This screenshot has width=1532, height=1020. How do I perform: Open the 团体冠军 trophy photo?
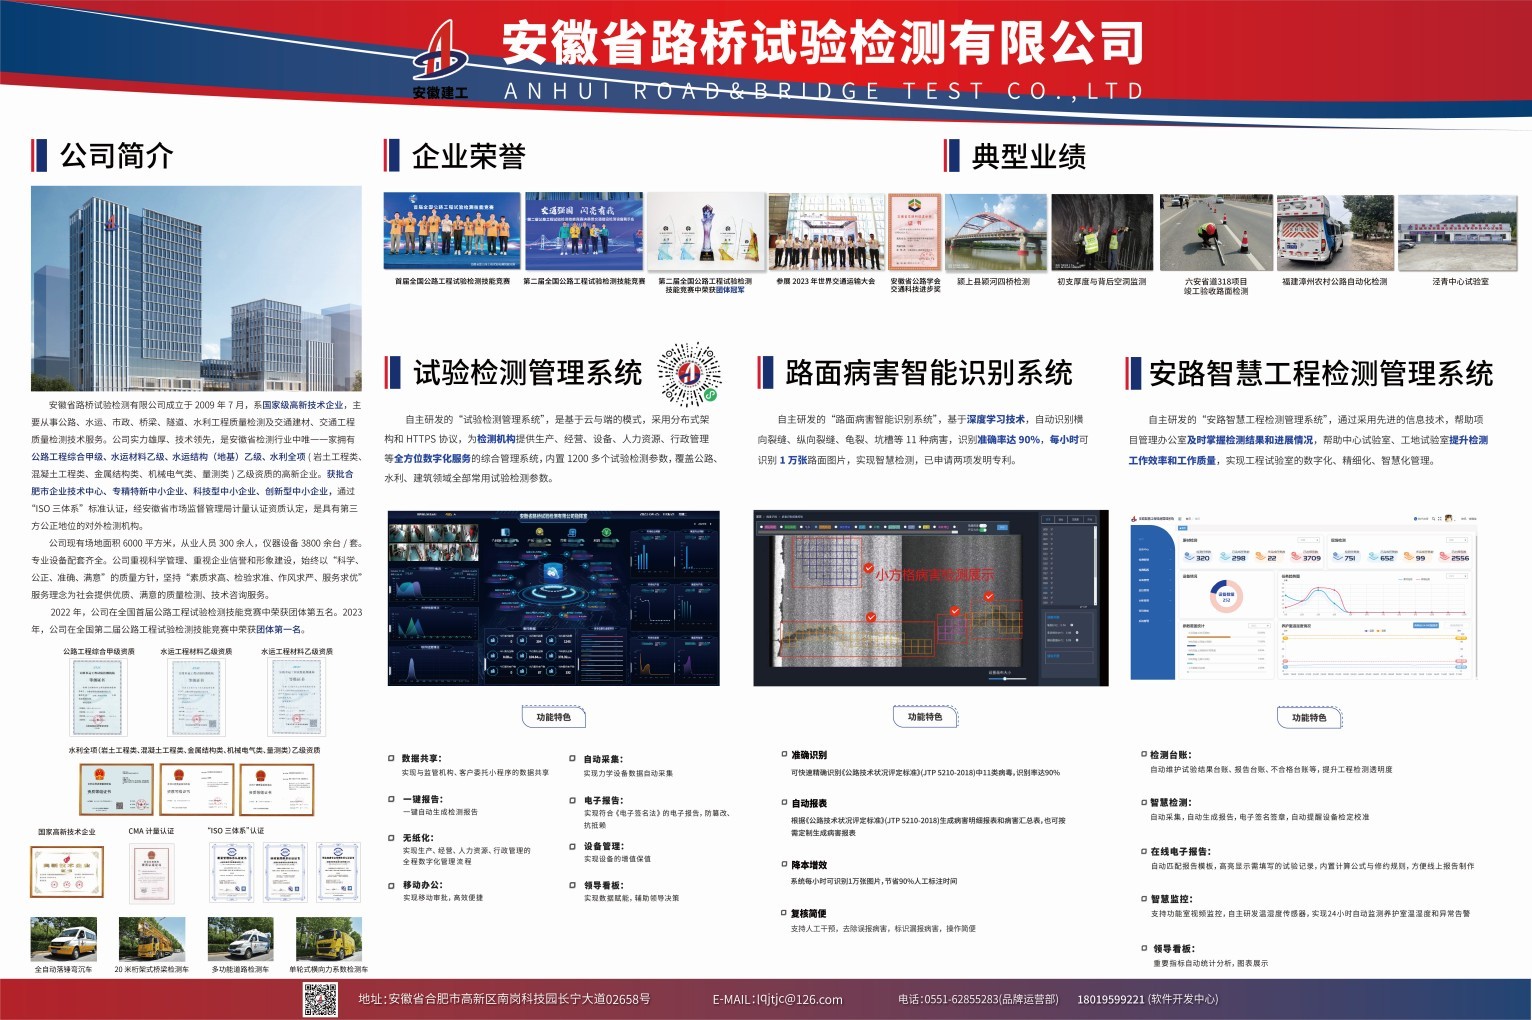click(x=705, y=231)
